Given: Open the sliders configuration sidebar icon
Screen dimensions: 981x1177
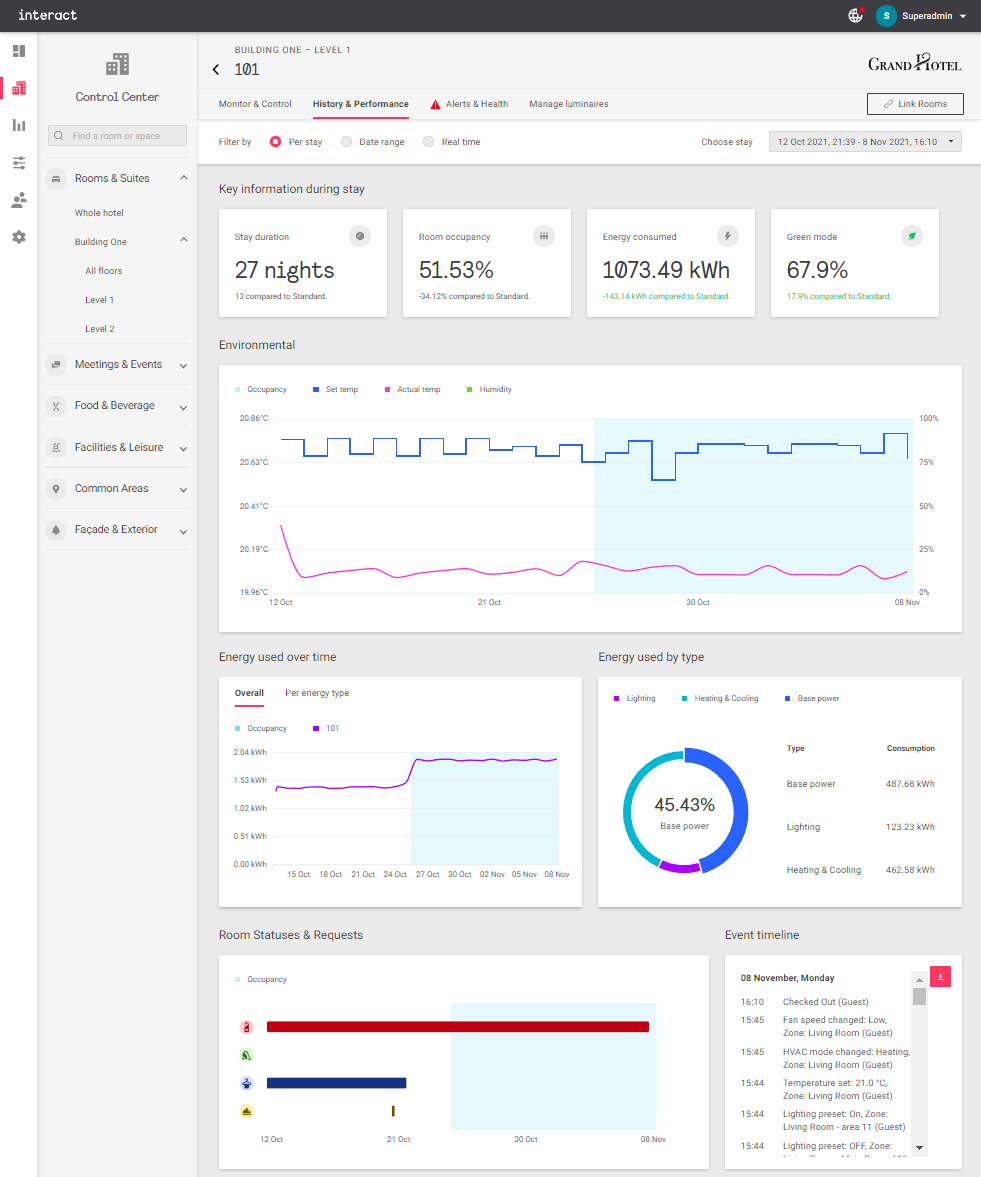Looking at the screenshot, I should pyautogui.click(x=19, y=163).
